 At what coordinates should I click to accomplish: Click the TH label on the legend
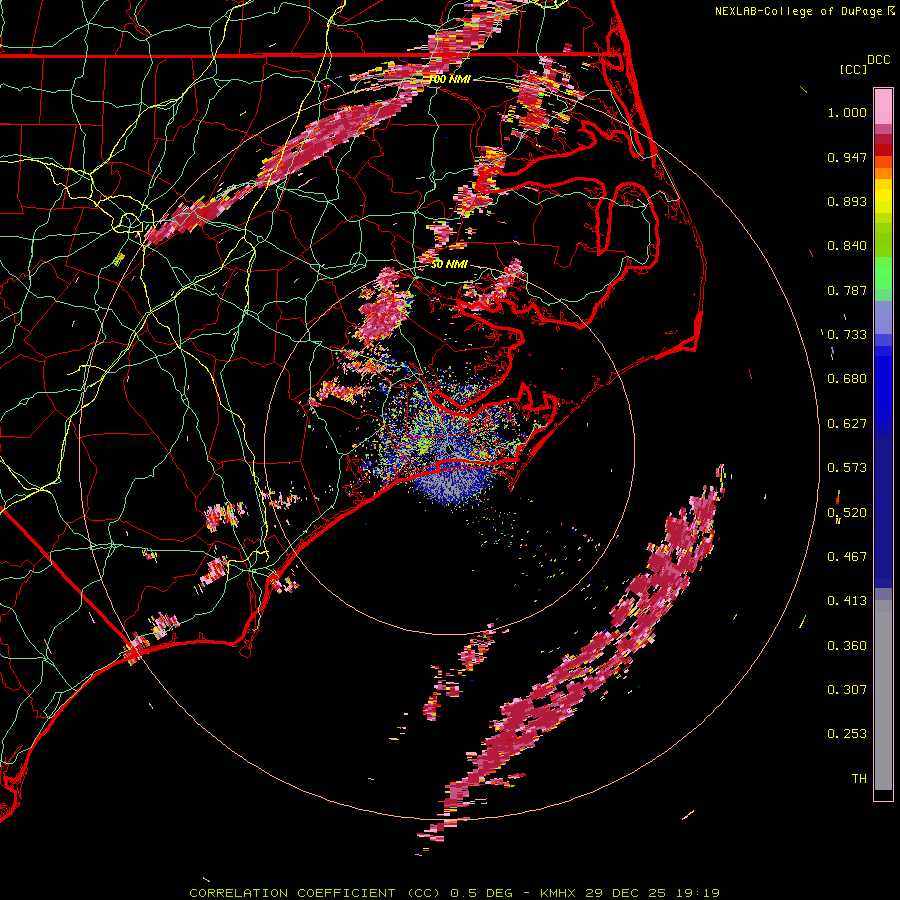(859, 779)
